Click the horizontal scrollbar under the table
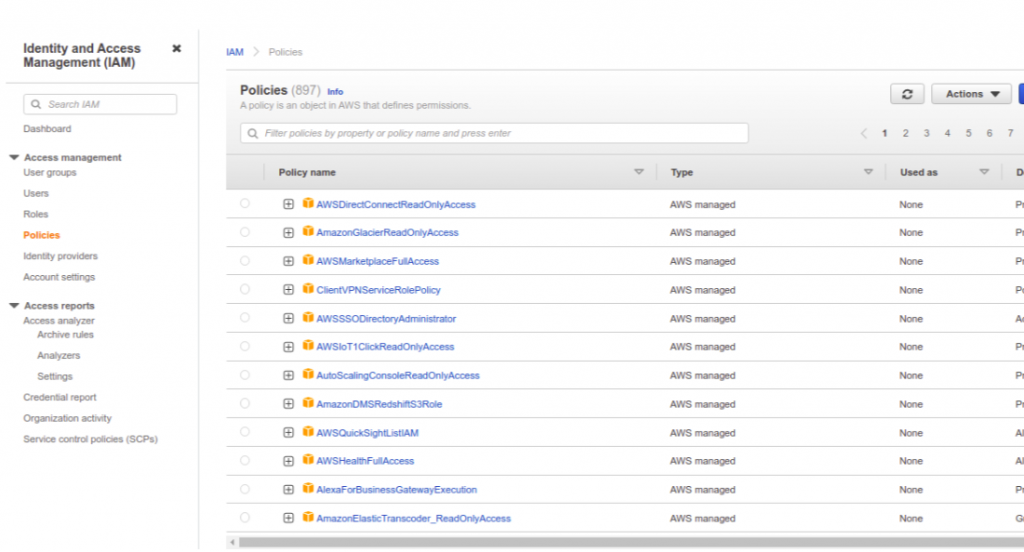Viewport: 1024px width, 552px height. (631, 542)
